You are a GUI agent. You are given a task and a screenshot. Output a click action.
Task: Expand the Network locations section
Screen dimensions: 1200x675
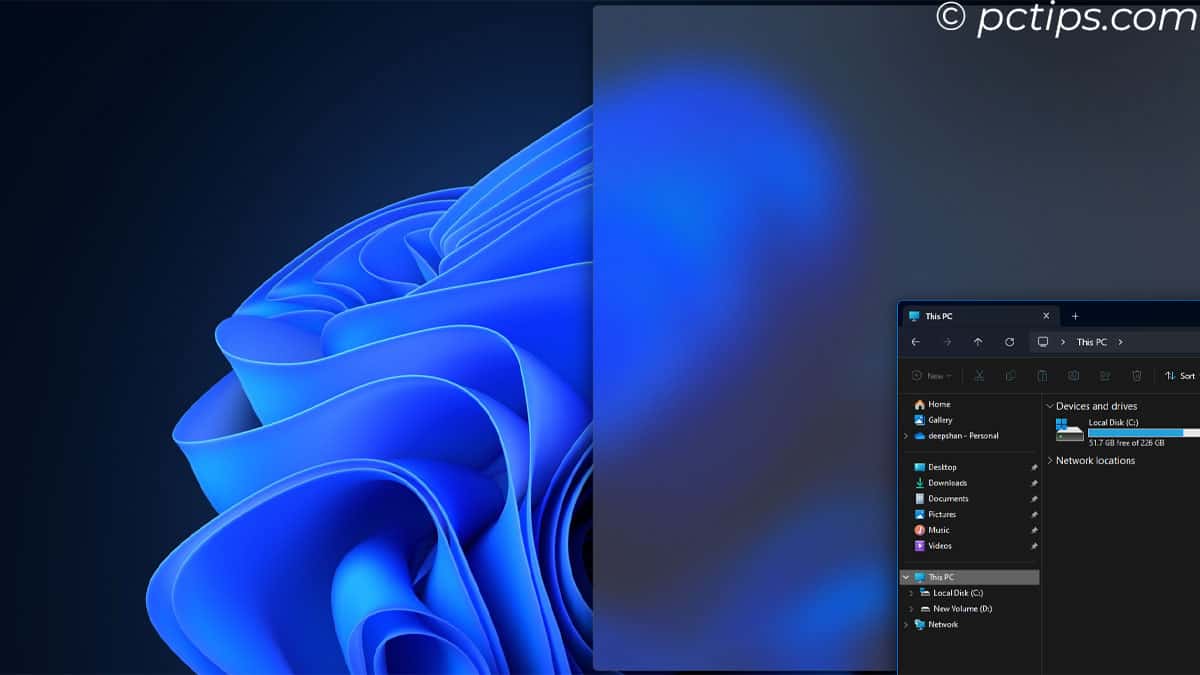pos(1049,460)
